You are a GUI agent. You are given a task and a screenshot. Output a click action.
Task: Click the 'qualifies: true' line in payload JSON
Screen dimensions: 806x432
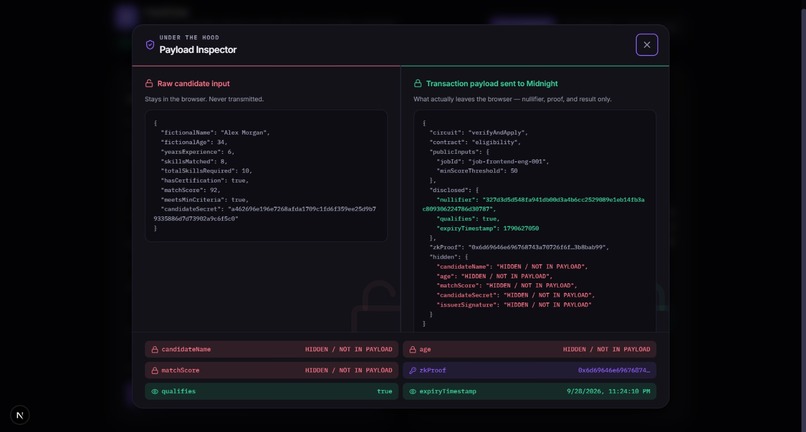tap(468, 219)
